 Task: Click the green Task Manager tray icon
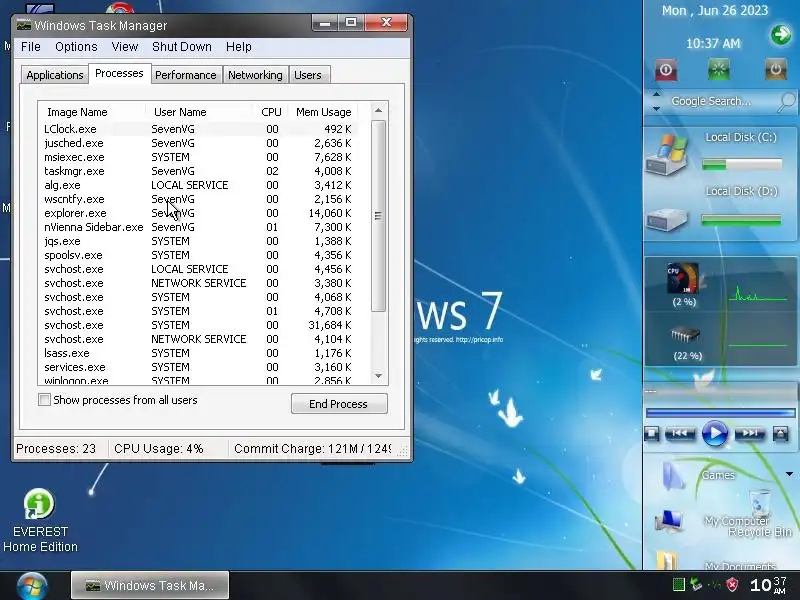click(x=678, y=585)
